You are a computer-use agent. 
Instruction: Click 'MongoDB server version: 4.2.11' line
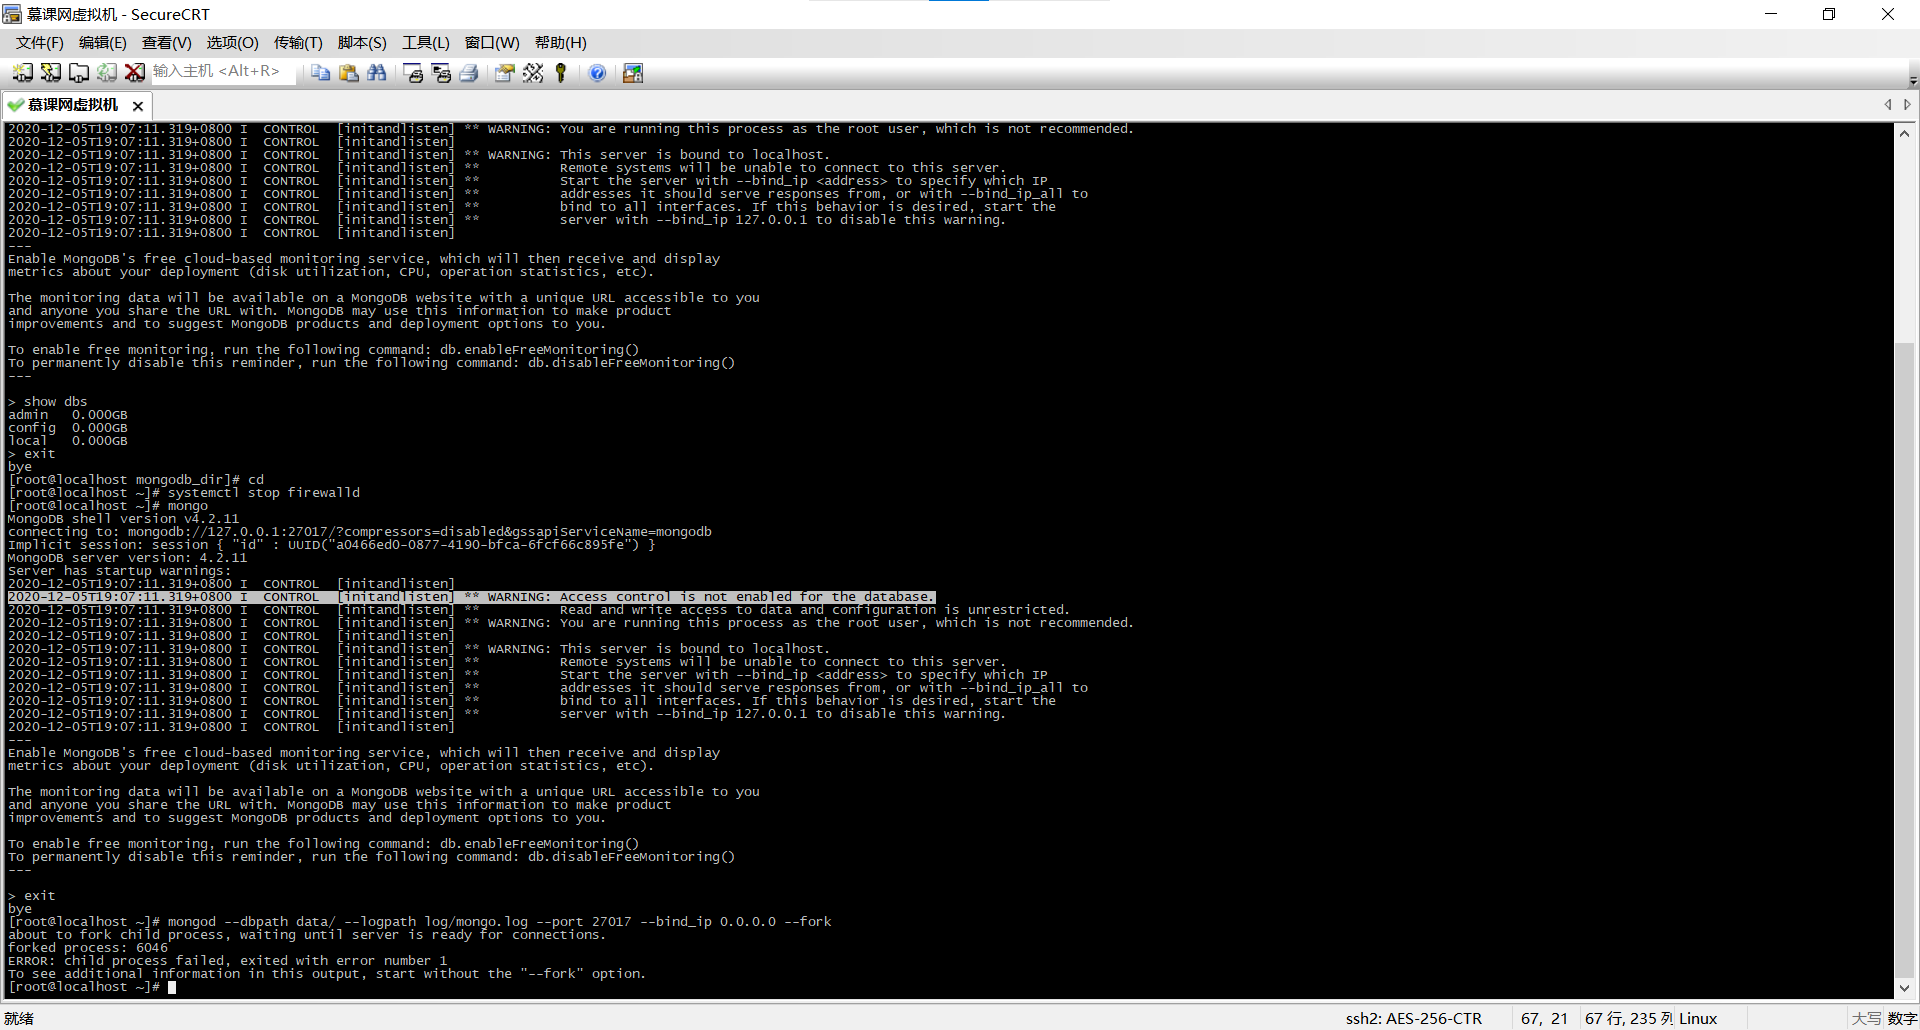pyautogui.click(x=127, y=558)
